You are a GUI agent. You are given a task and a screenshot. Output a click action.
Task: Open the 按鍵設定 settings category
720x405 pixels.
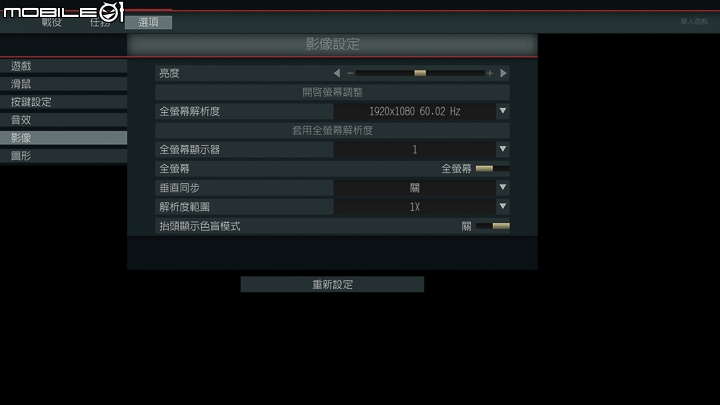tap(63, 102)
